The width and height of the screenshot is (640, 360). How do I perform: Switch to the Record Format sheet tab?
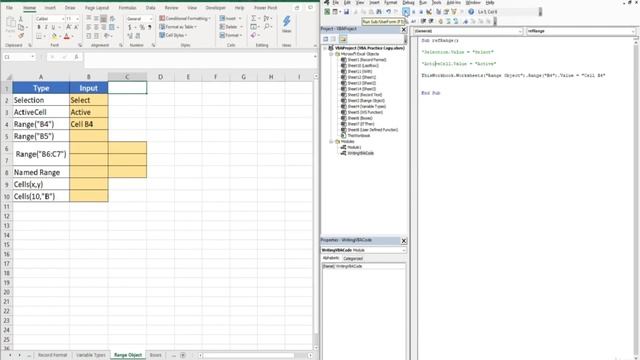52,355
